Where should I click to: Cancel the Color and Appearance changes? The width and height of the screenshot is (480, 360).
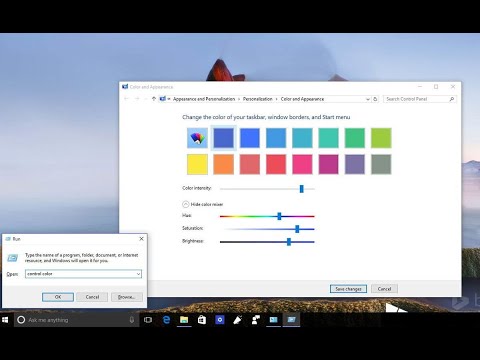coord(384,289)
